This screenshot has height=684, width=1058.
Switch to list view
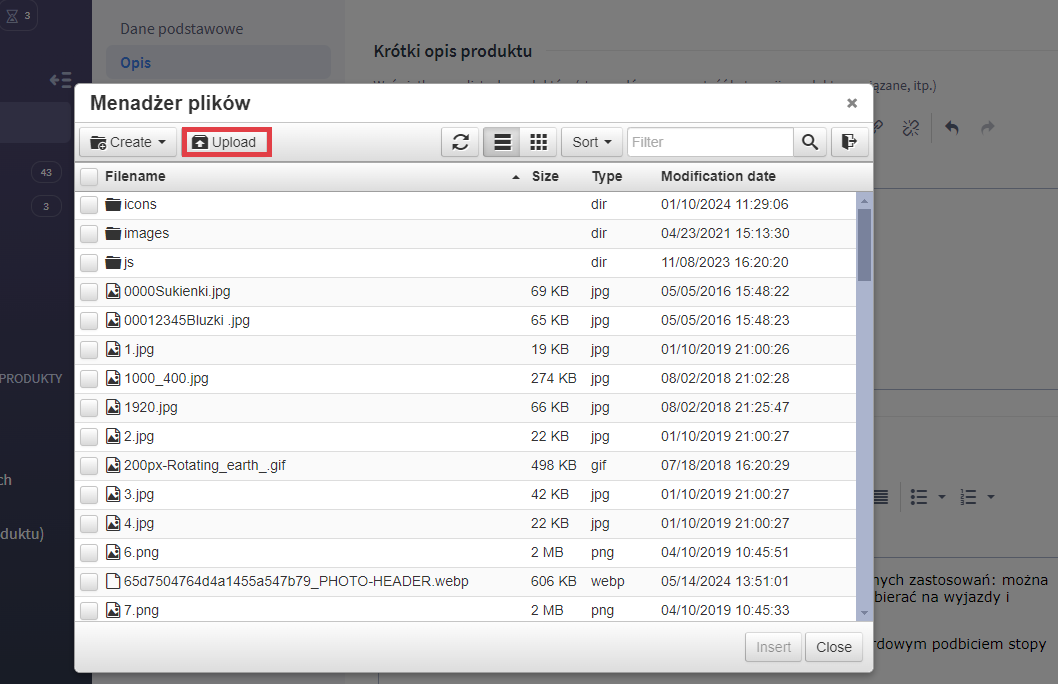[502, 142]
